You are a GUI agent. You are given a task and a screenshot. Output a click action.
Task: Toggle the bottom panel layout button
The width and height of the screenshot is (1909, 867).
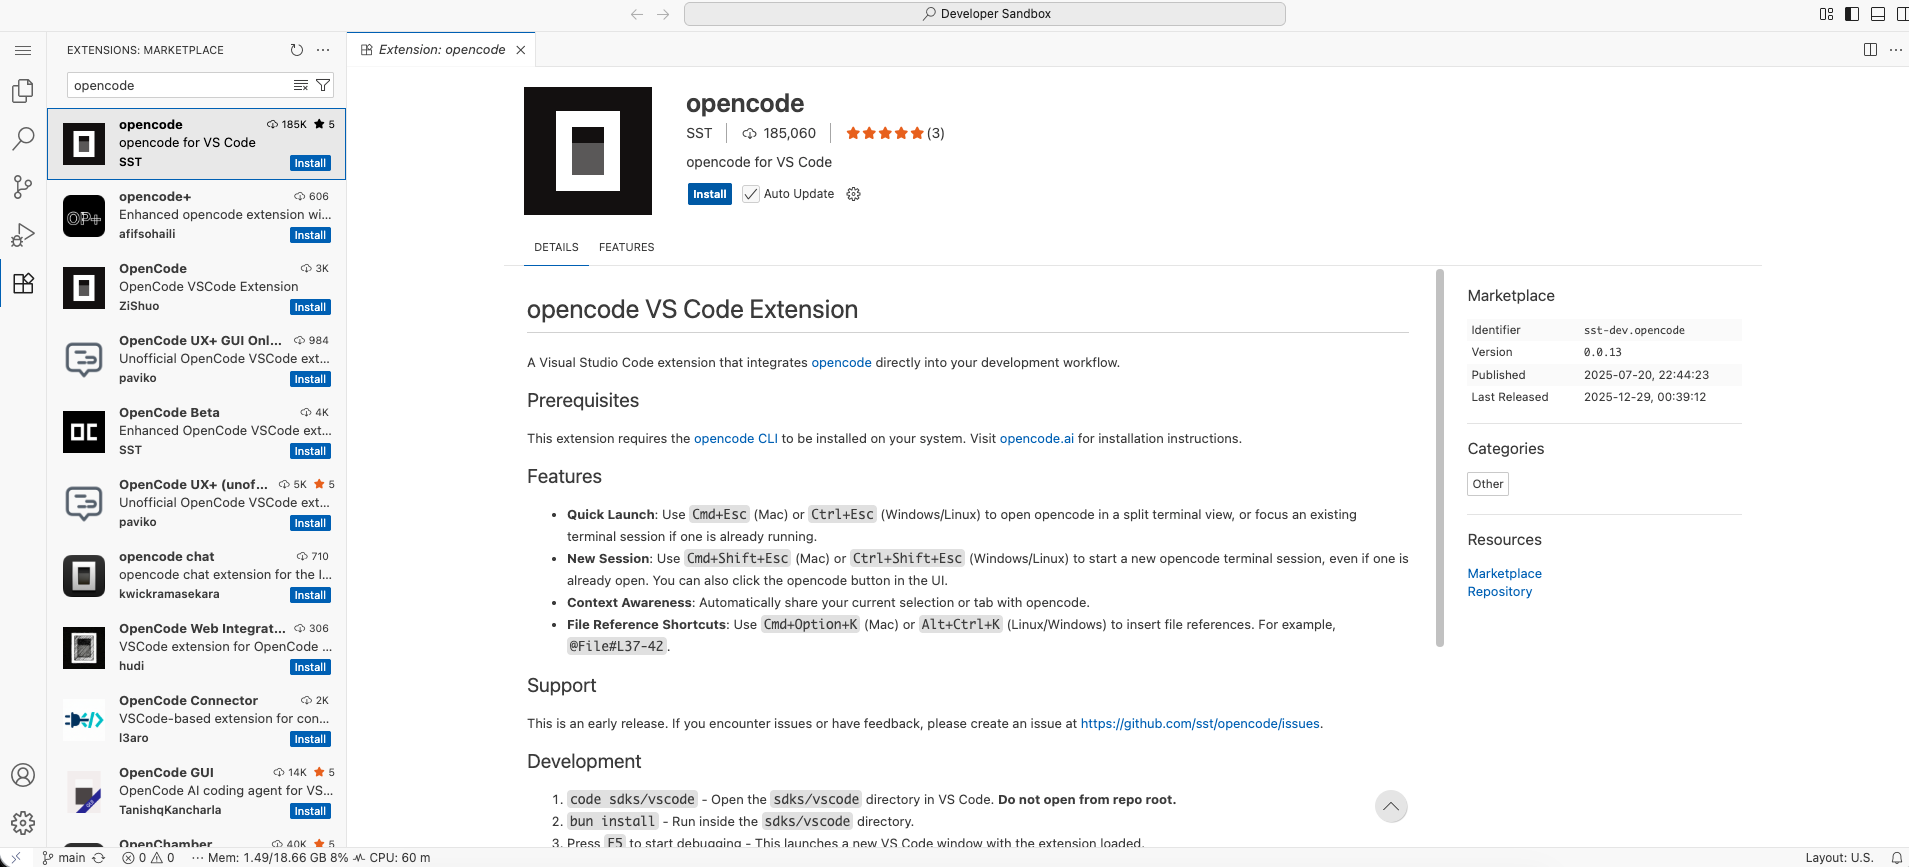(x=1877, y=14)
